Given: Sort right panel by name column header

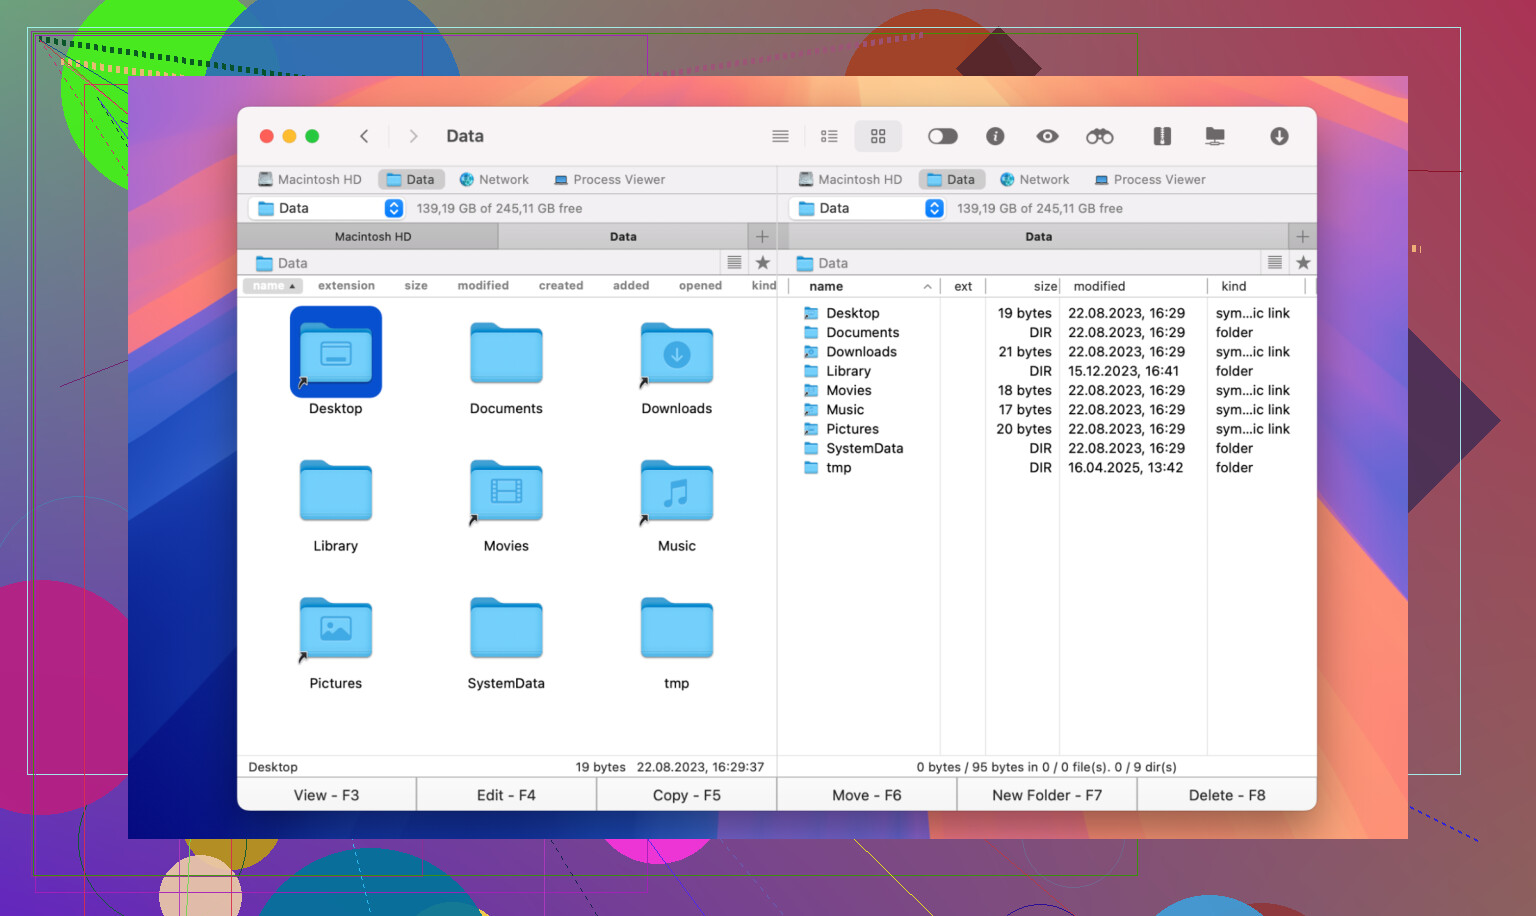Looking at the screenshot, I should point(826,287).
